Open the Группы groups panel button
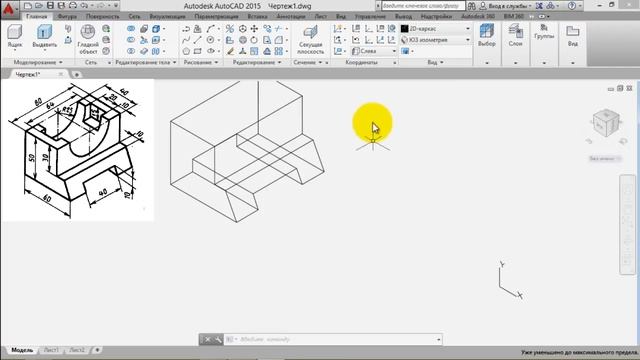The height and width of the screenshot is (360, 640). click(544, 32)
